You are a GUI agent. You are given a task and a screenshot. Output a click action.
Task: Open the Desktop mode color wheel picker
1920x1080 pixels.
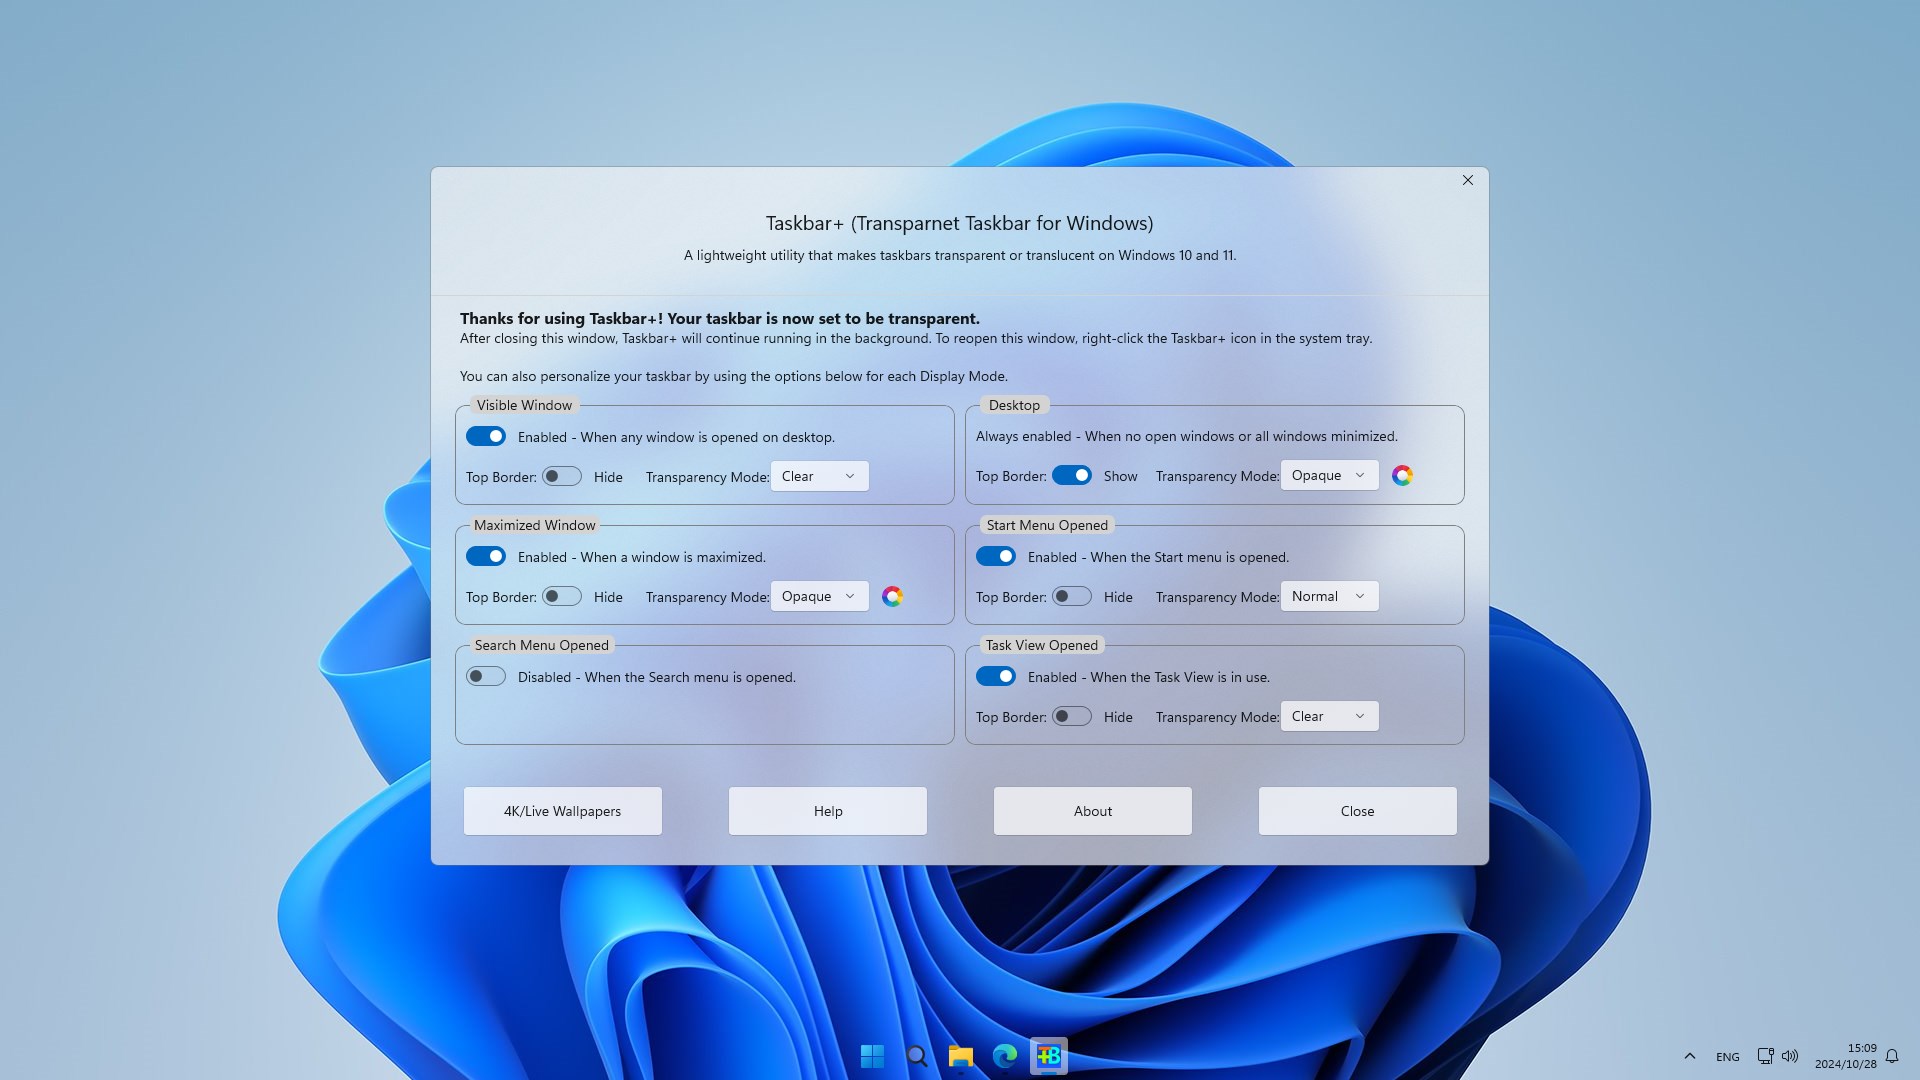(x=1403, y=475)
